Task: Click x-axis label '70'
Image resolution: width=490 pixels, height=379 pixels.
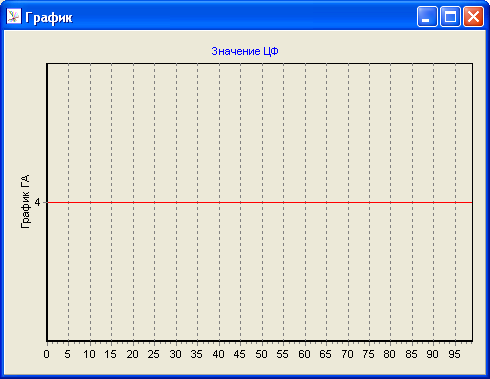Action: (347, 354)
